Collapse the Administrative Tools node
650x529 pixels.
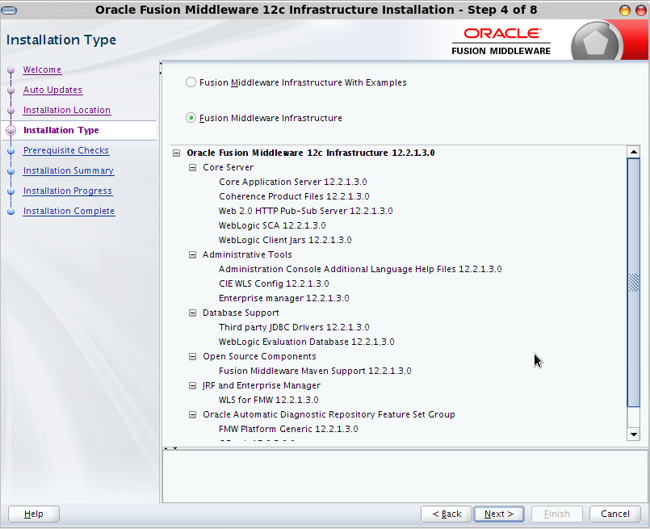(192, 255)
